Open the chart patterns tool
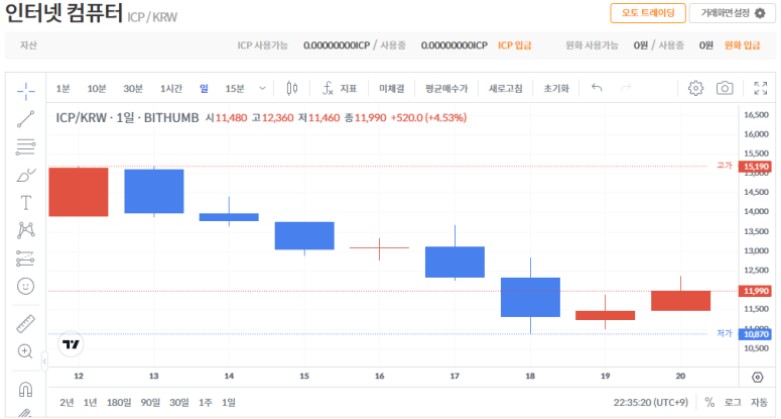Image resolution: width=781 pixels, height=419 pixels. point(26,230)
